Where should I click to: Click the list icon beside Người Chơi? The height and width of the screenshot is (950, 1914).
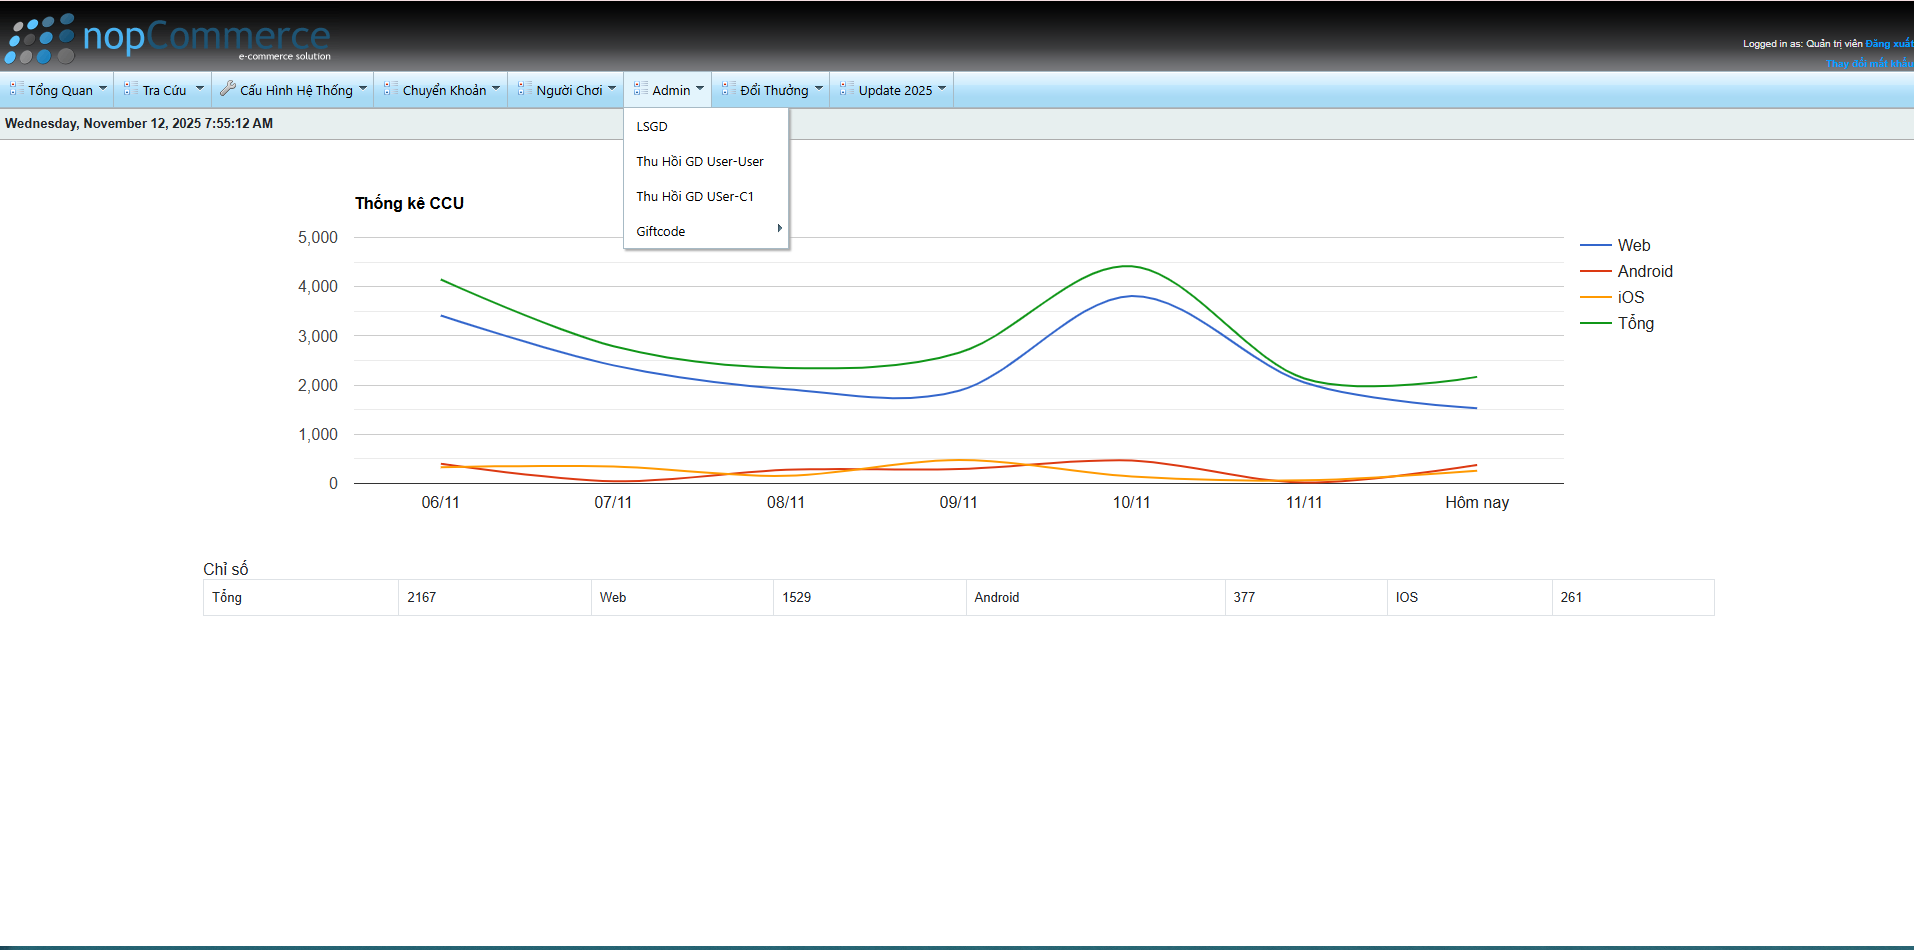524,89
